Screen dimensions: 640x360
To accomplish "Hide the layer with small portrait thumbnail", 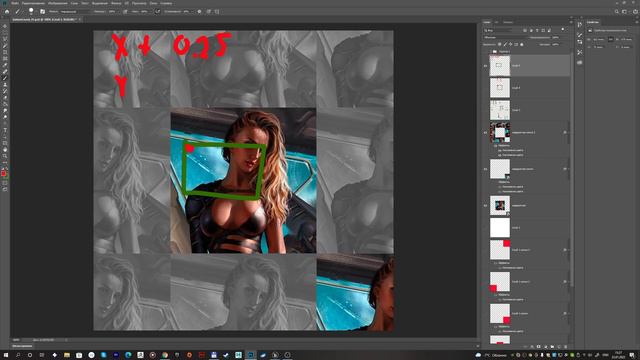I will [x=485, y=205].
